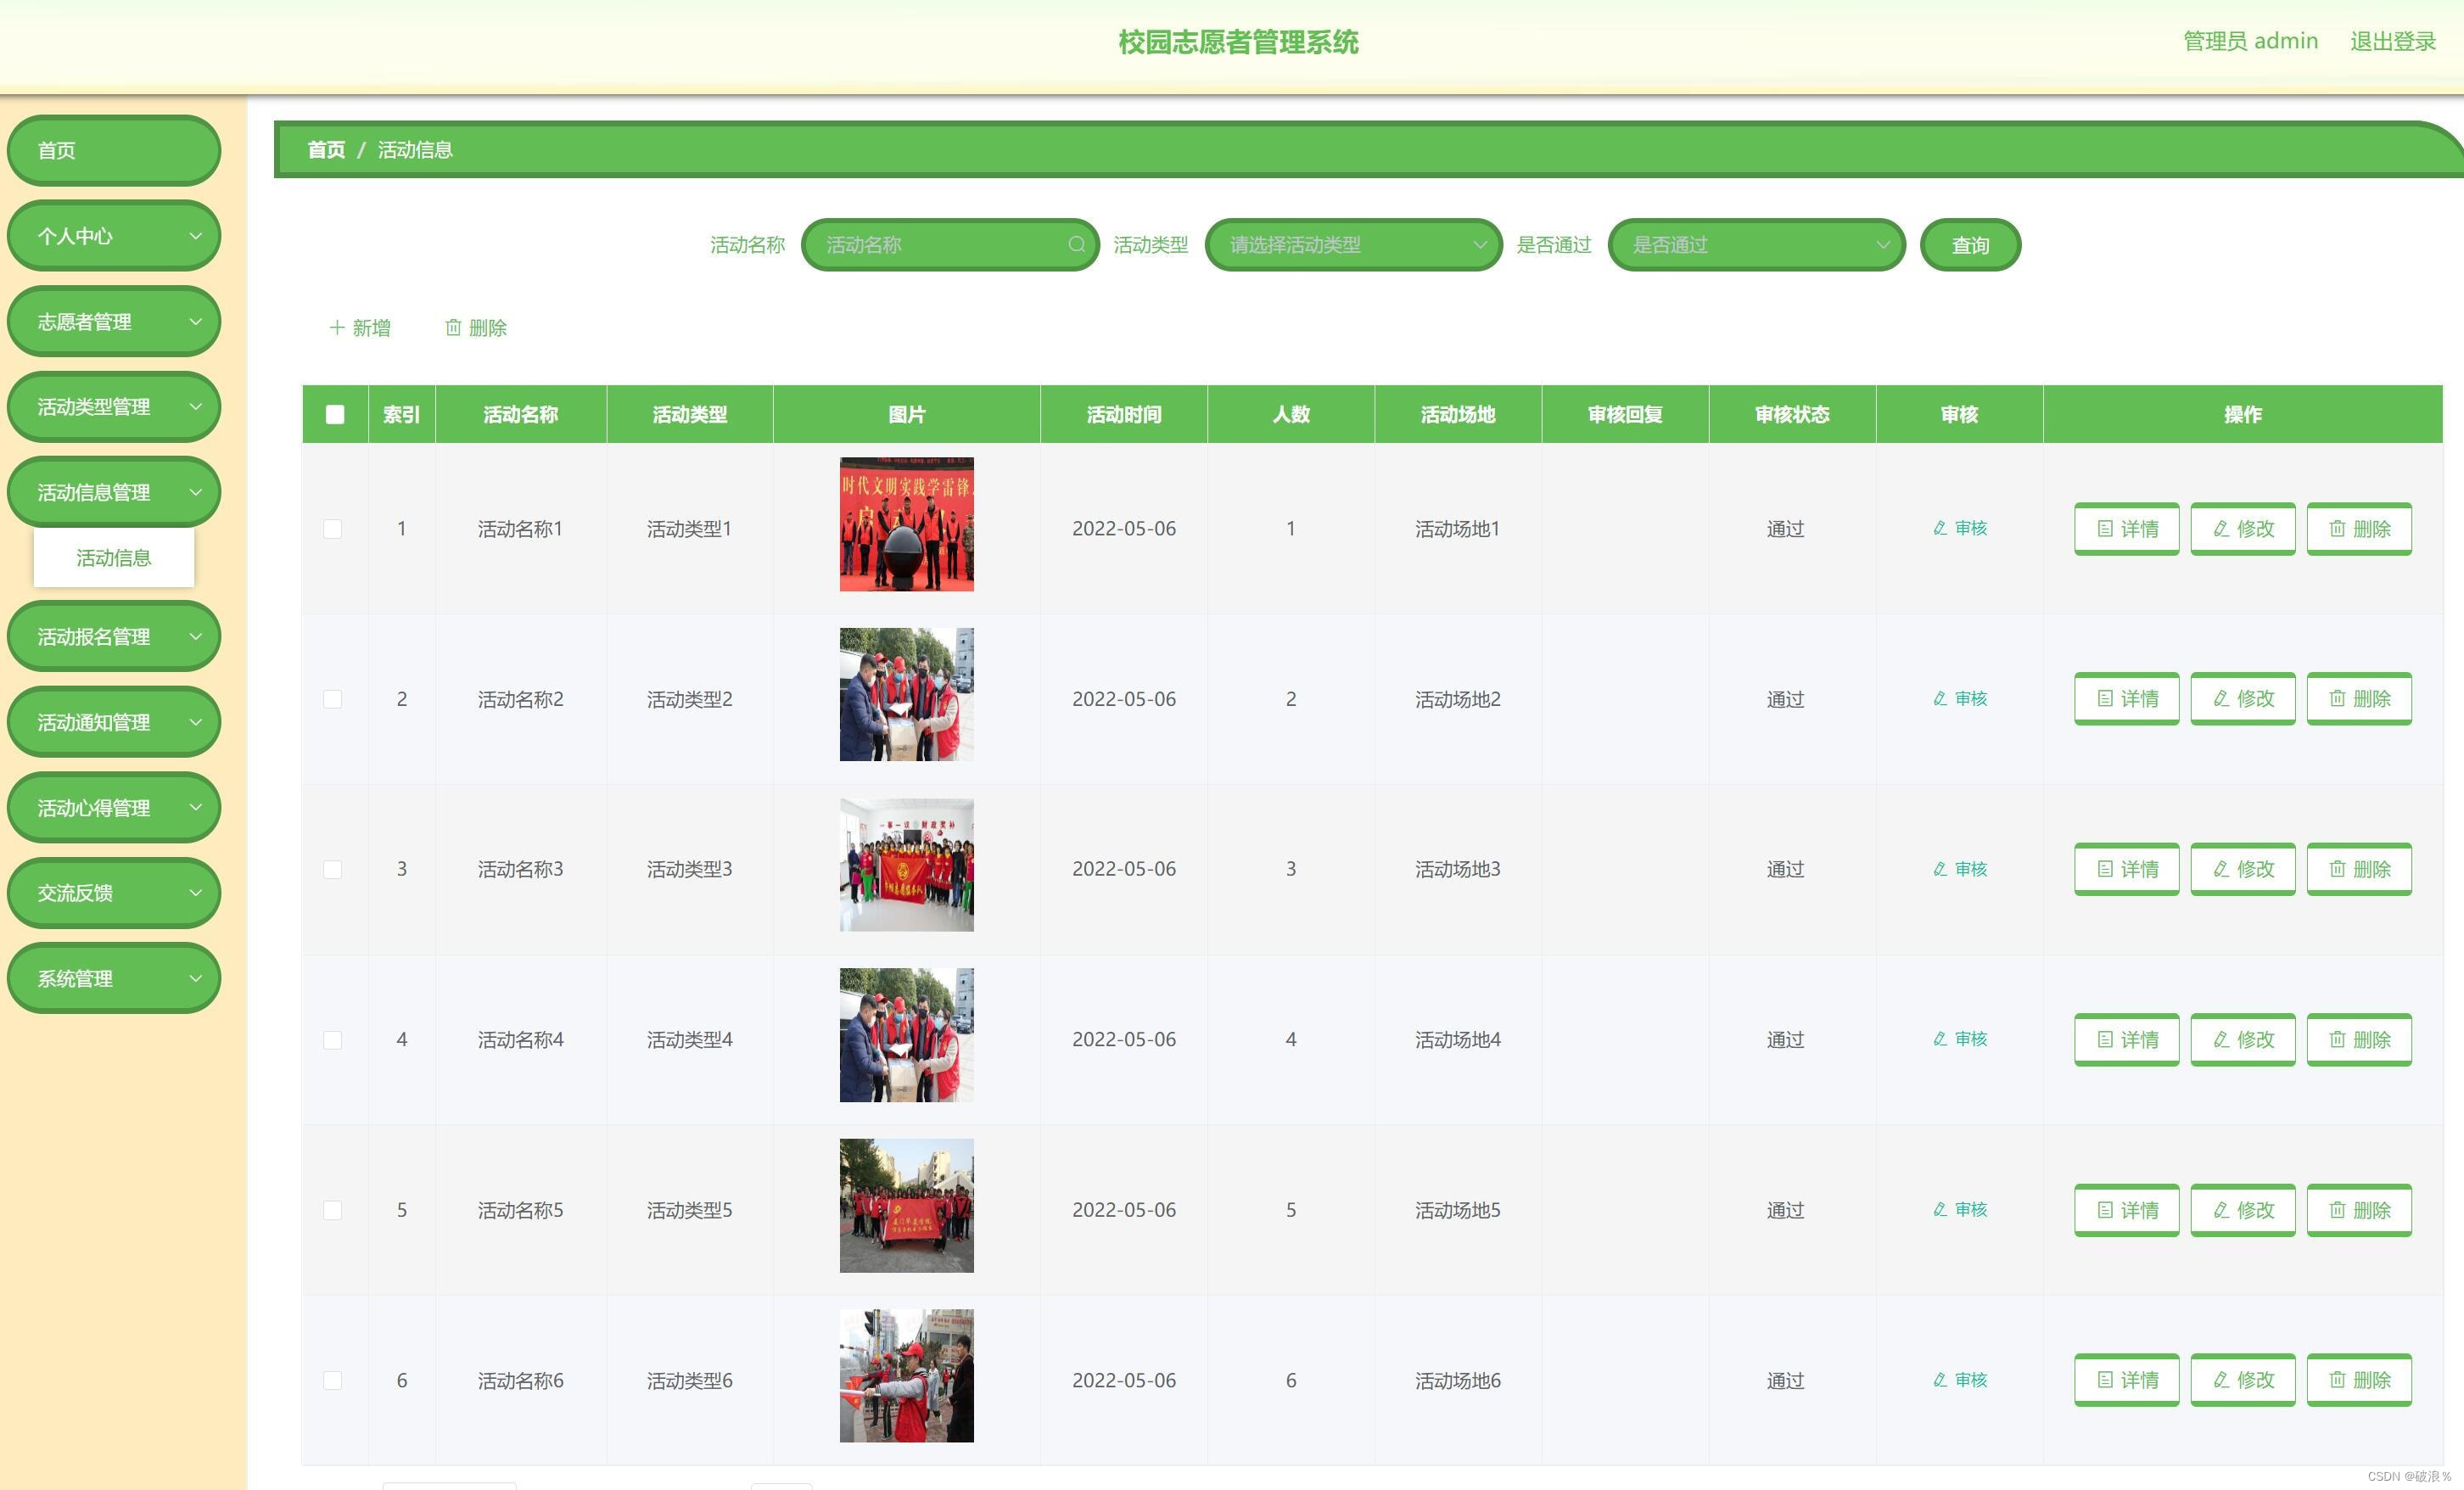Click the 新增 plus button

coord(360,327)
